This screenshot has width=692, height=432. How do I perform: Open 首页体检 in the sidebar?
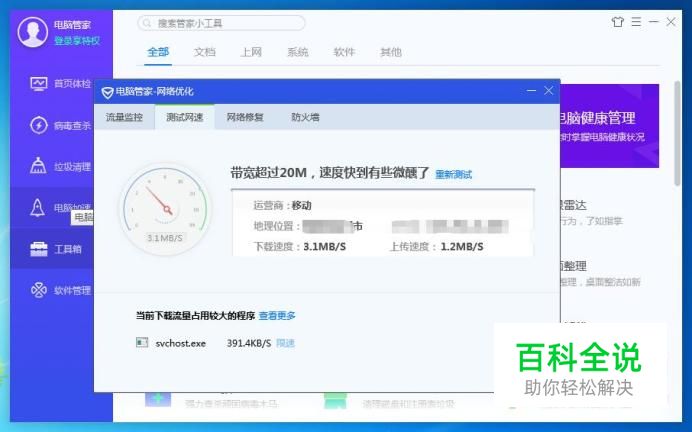60,83
